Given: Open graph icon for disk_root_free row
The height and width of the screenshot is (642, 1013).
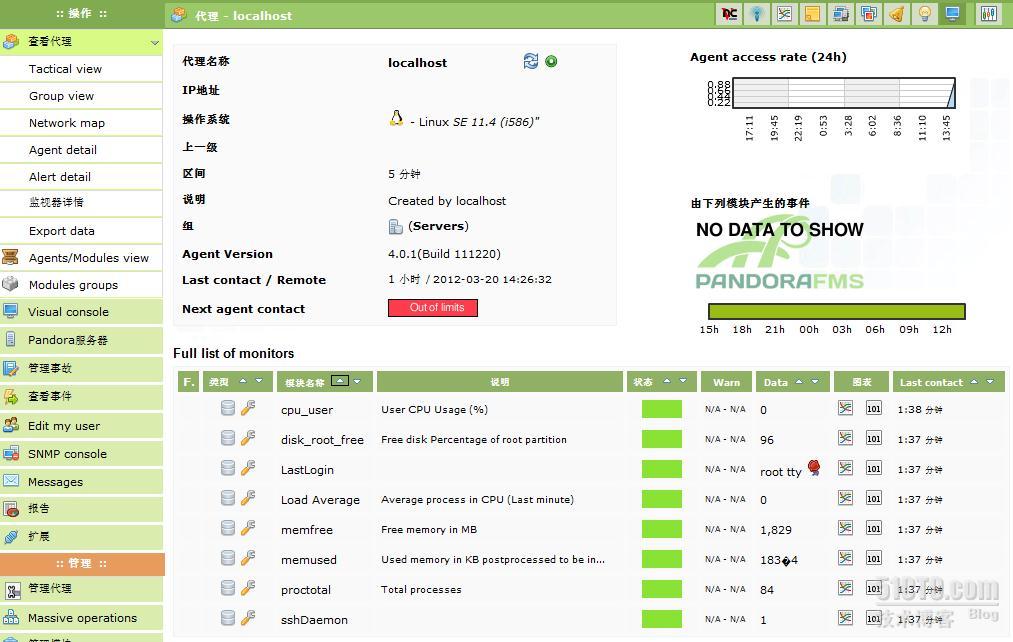Looking at the screenshot, I should coord(845,438).
